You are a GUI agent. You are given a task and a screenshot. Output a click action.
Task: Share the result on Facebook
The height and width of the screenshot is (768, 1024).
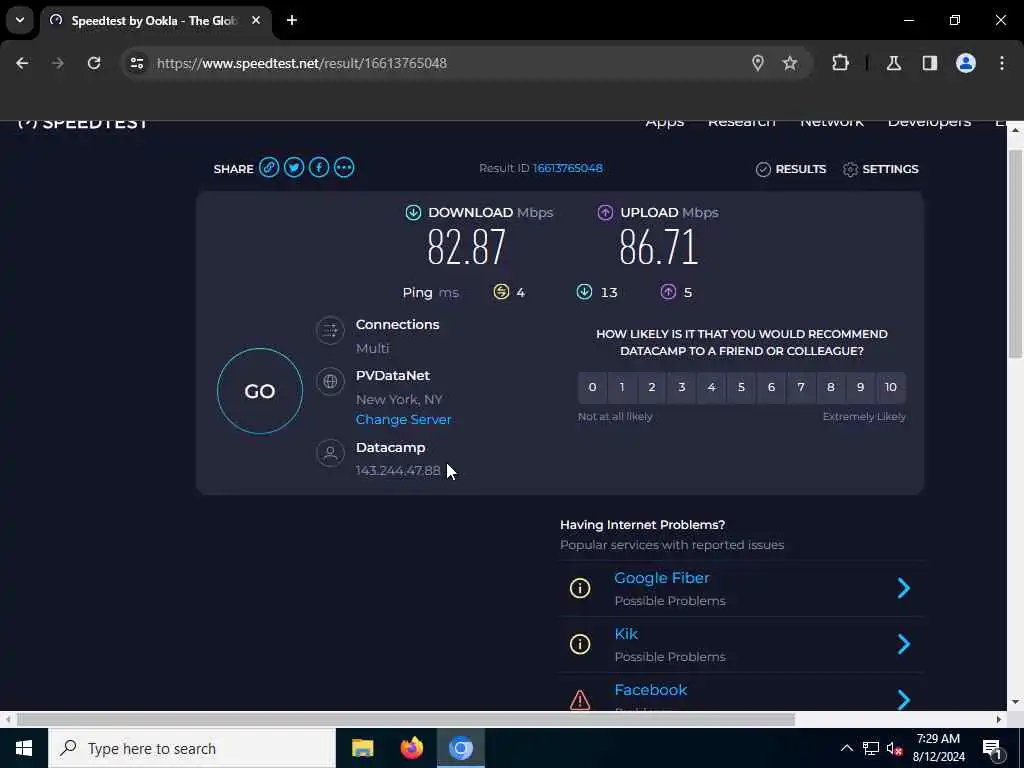319,168
